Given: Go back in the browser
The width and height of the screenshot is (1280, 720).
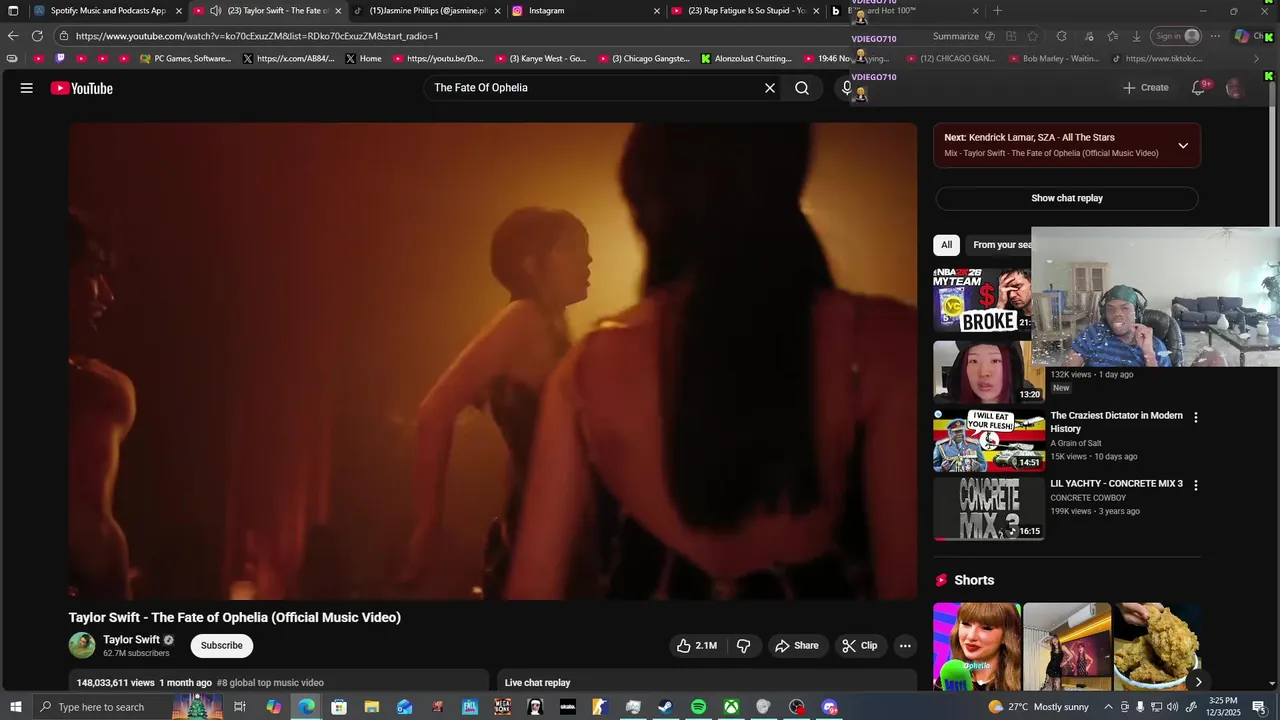Looking at the screenshot, I should pos(13,36).
